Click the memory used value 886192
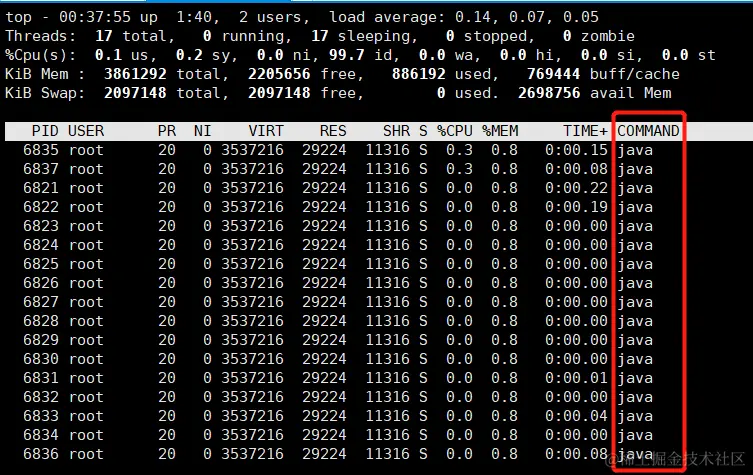The image size is (753, 475). point(419,74)
